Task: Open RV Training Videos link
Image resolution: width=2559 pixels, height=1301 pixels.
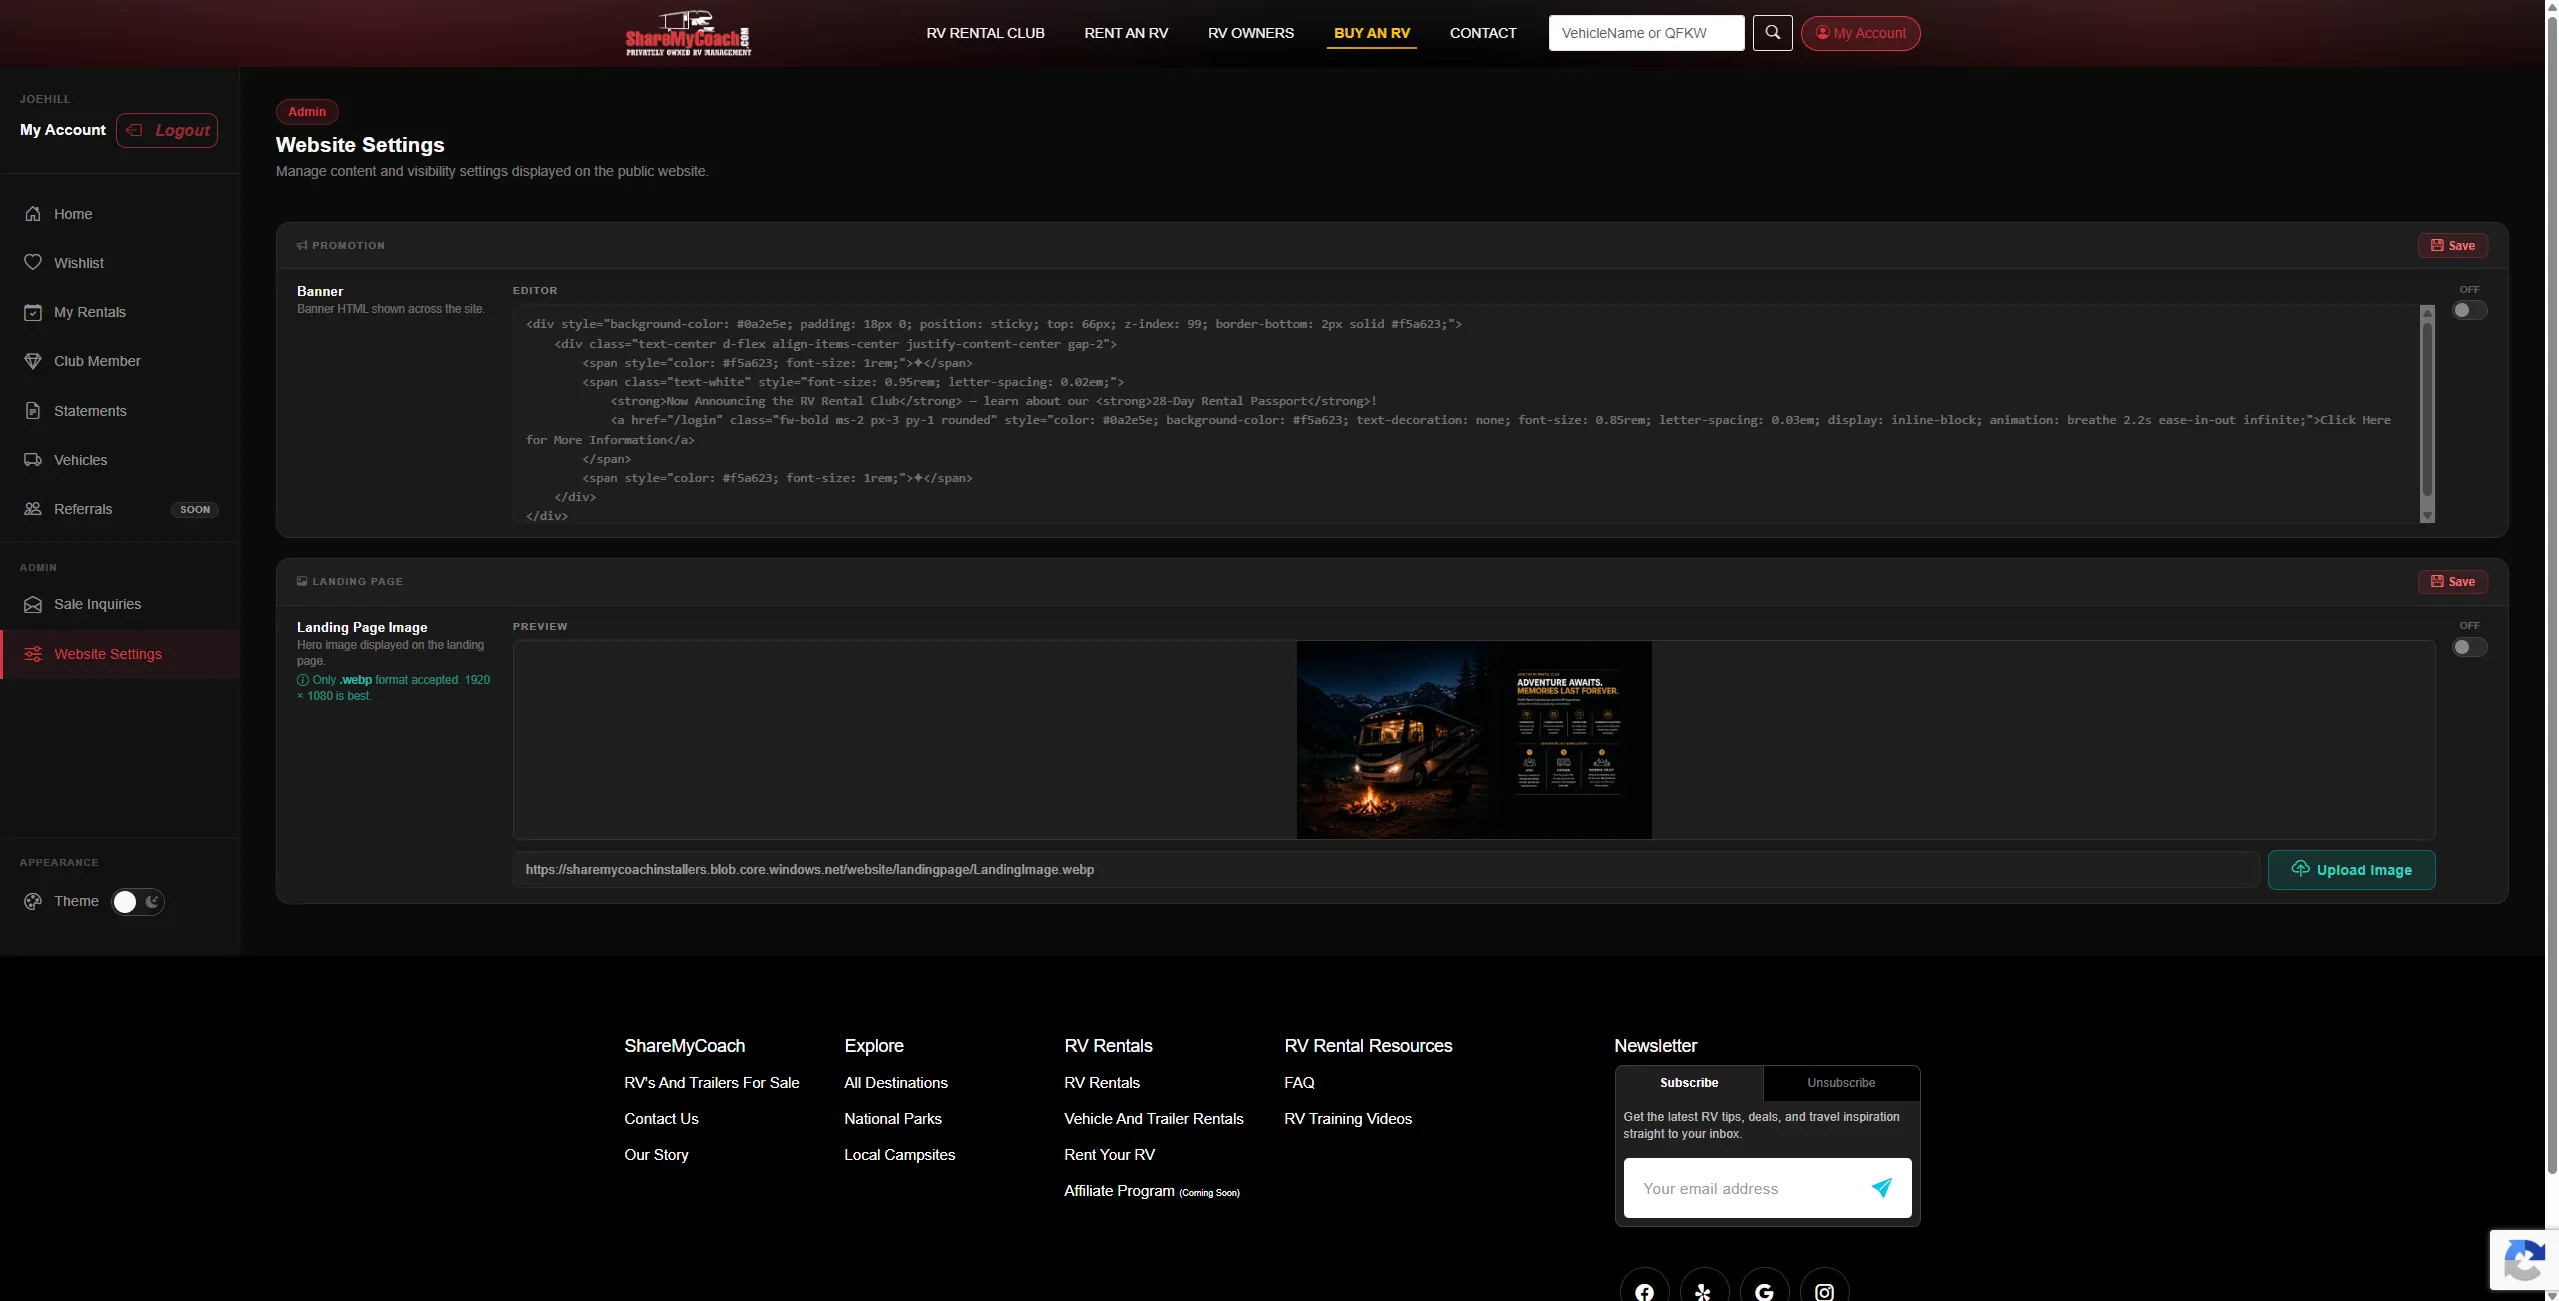Action: [1347, 1119]
